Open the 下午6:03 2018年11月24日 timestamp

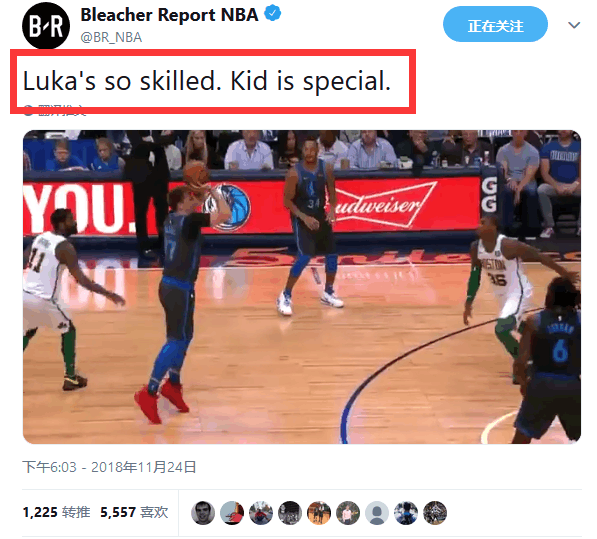(109, 467)
